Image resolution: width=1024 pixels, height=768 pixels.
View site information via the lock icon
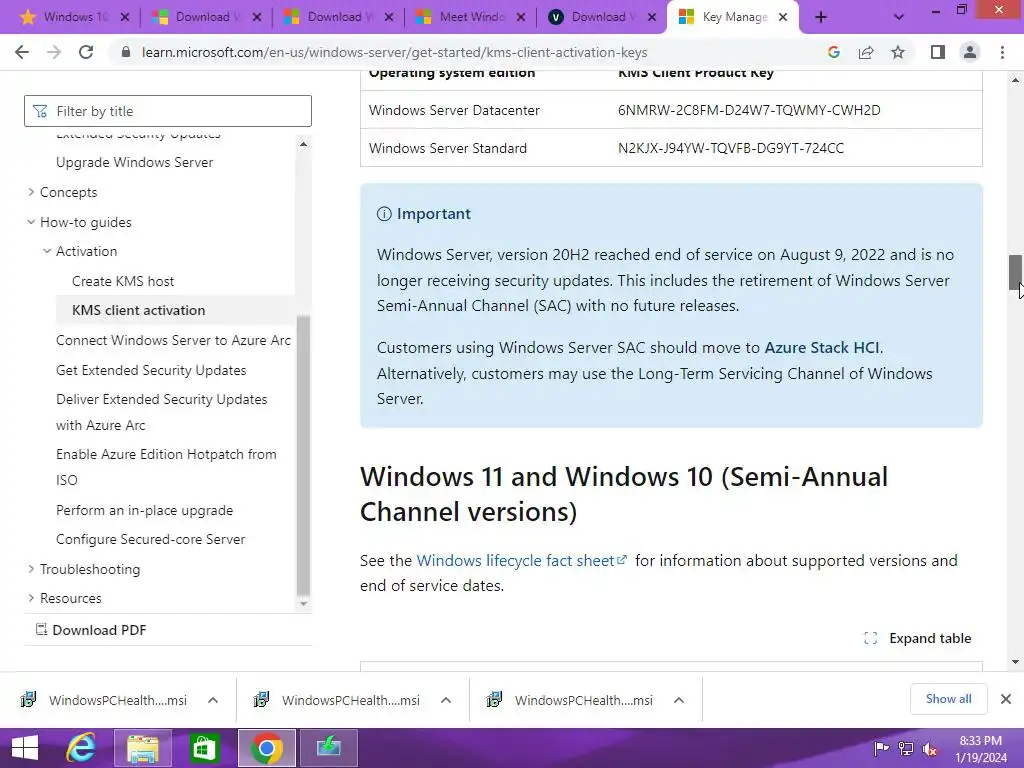click(x=126, y=52)
